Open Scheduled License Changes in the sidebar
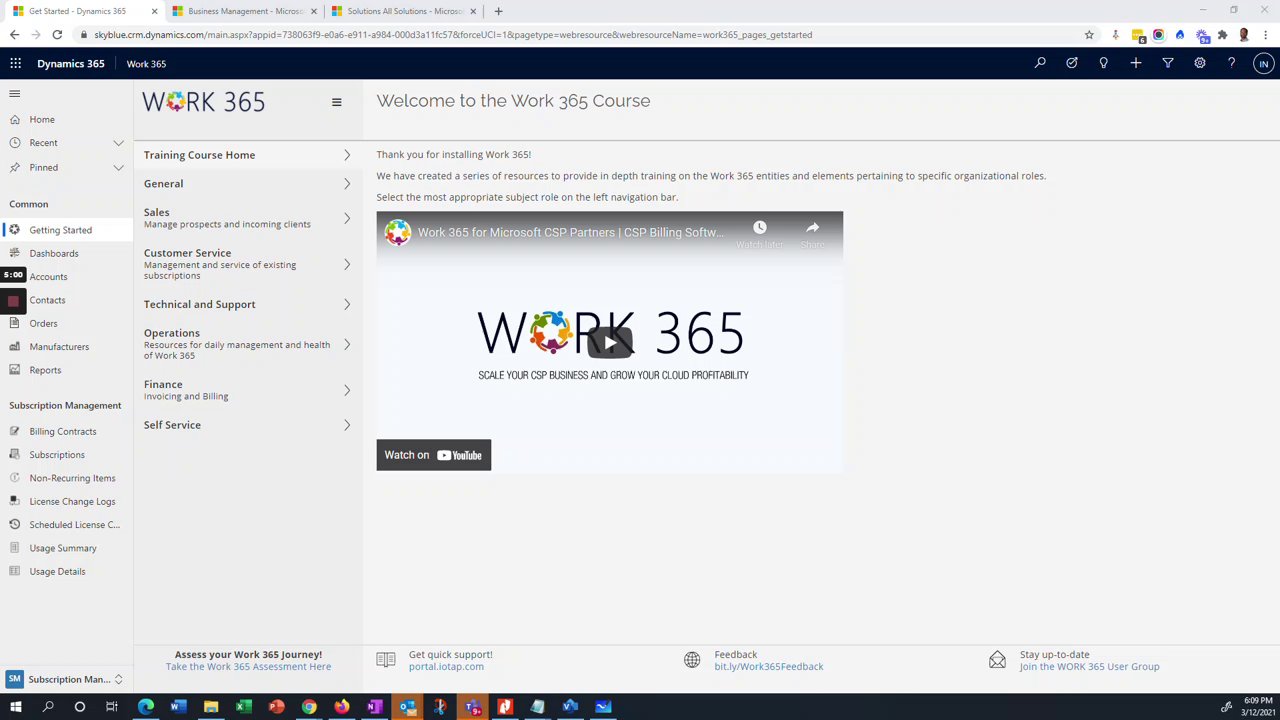This screenshot has height=720, width=1280. (x=74, y=525)
